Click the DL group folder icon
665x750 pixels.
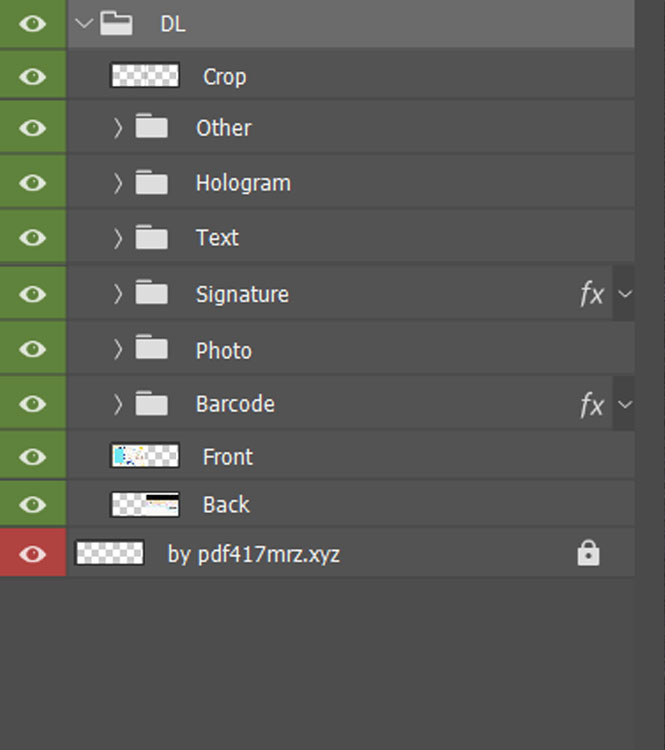point(117,23)
